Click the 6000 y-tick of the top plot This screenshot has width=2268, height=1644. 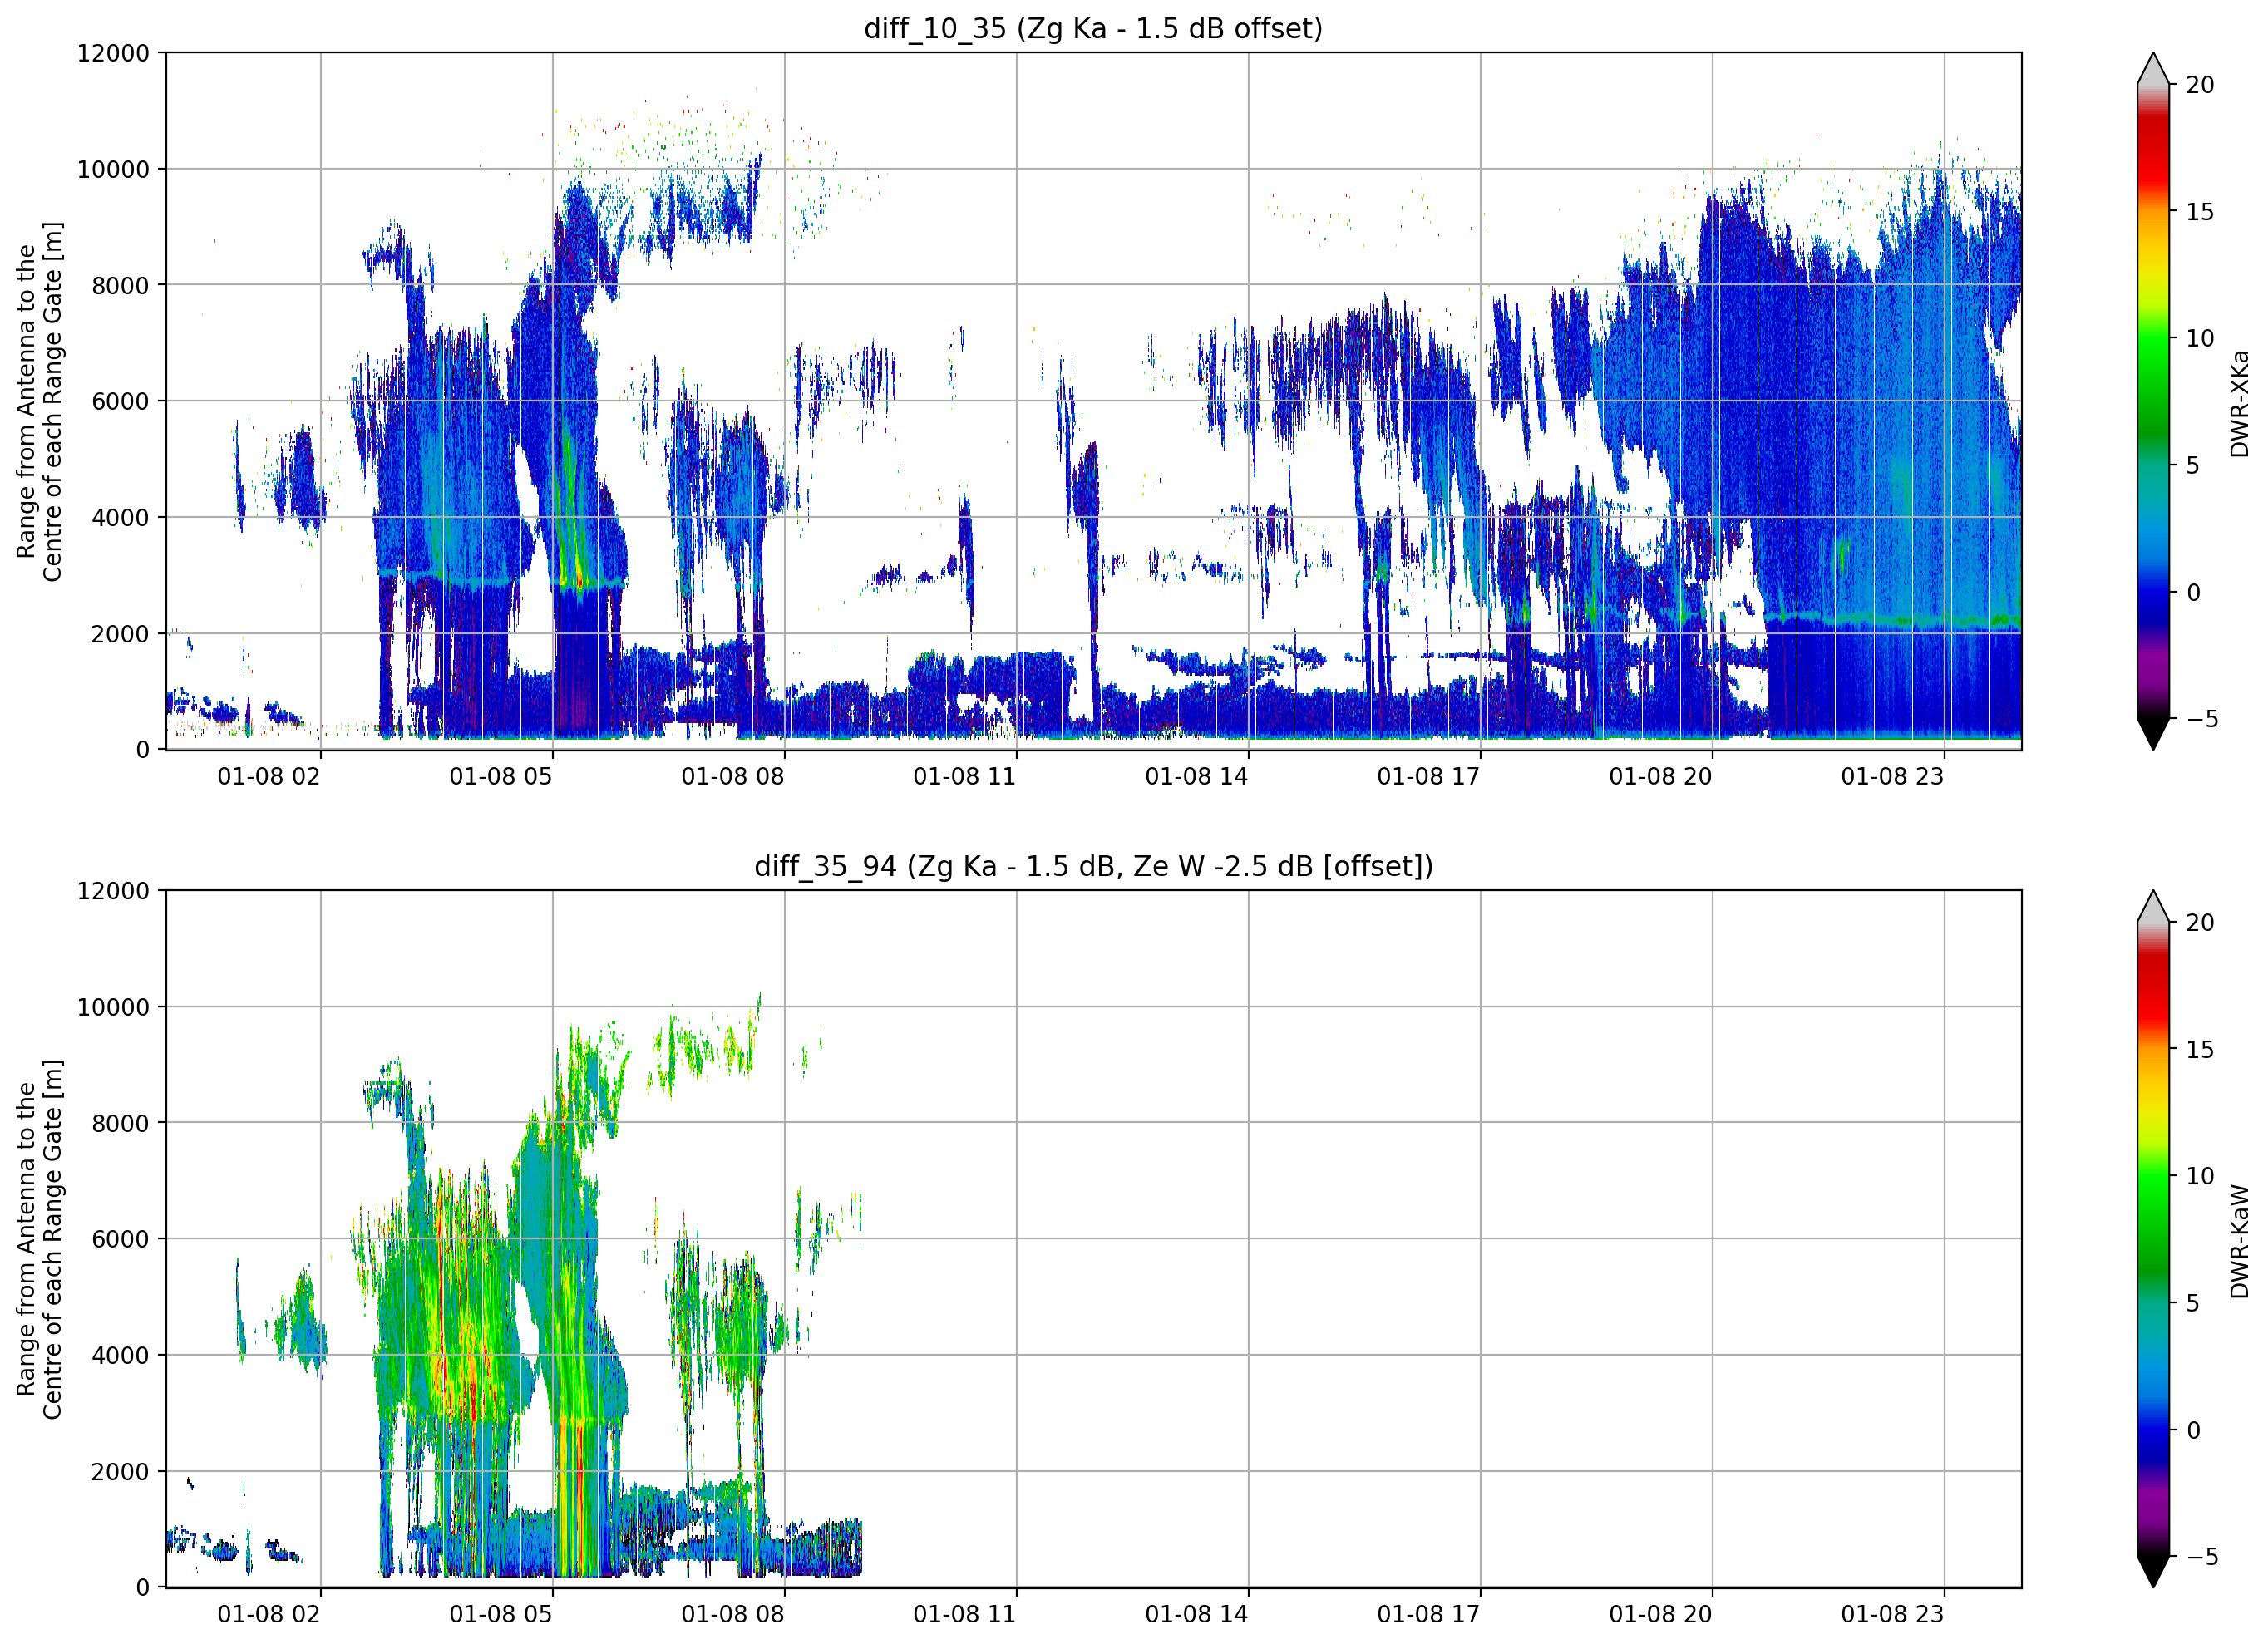click(x=120, y=401)
